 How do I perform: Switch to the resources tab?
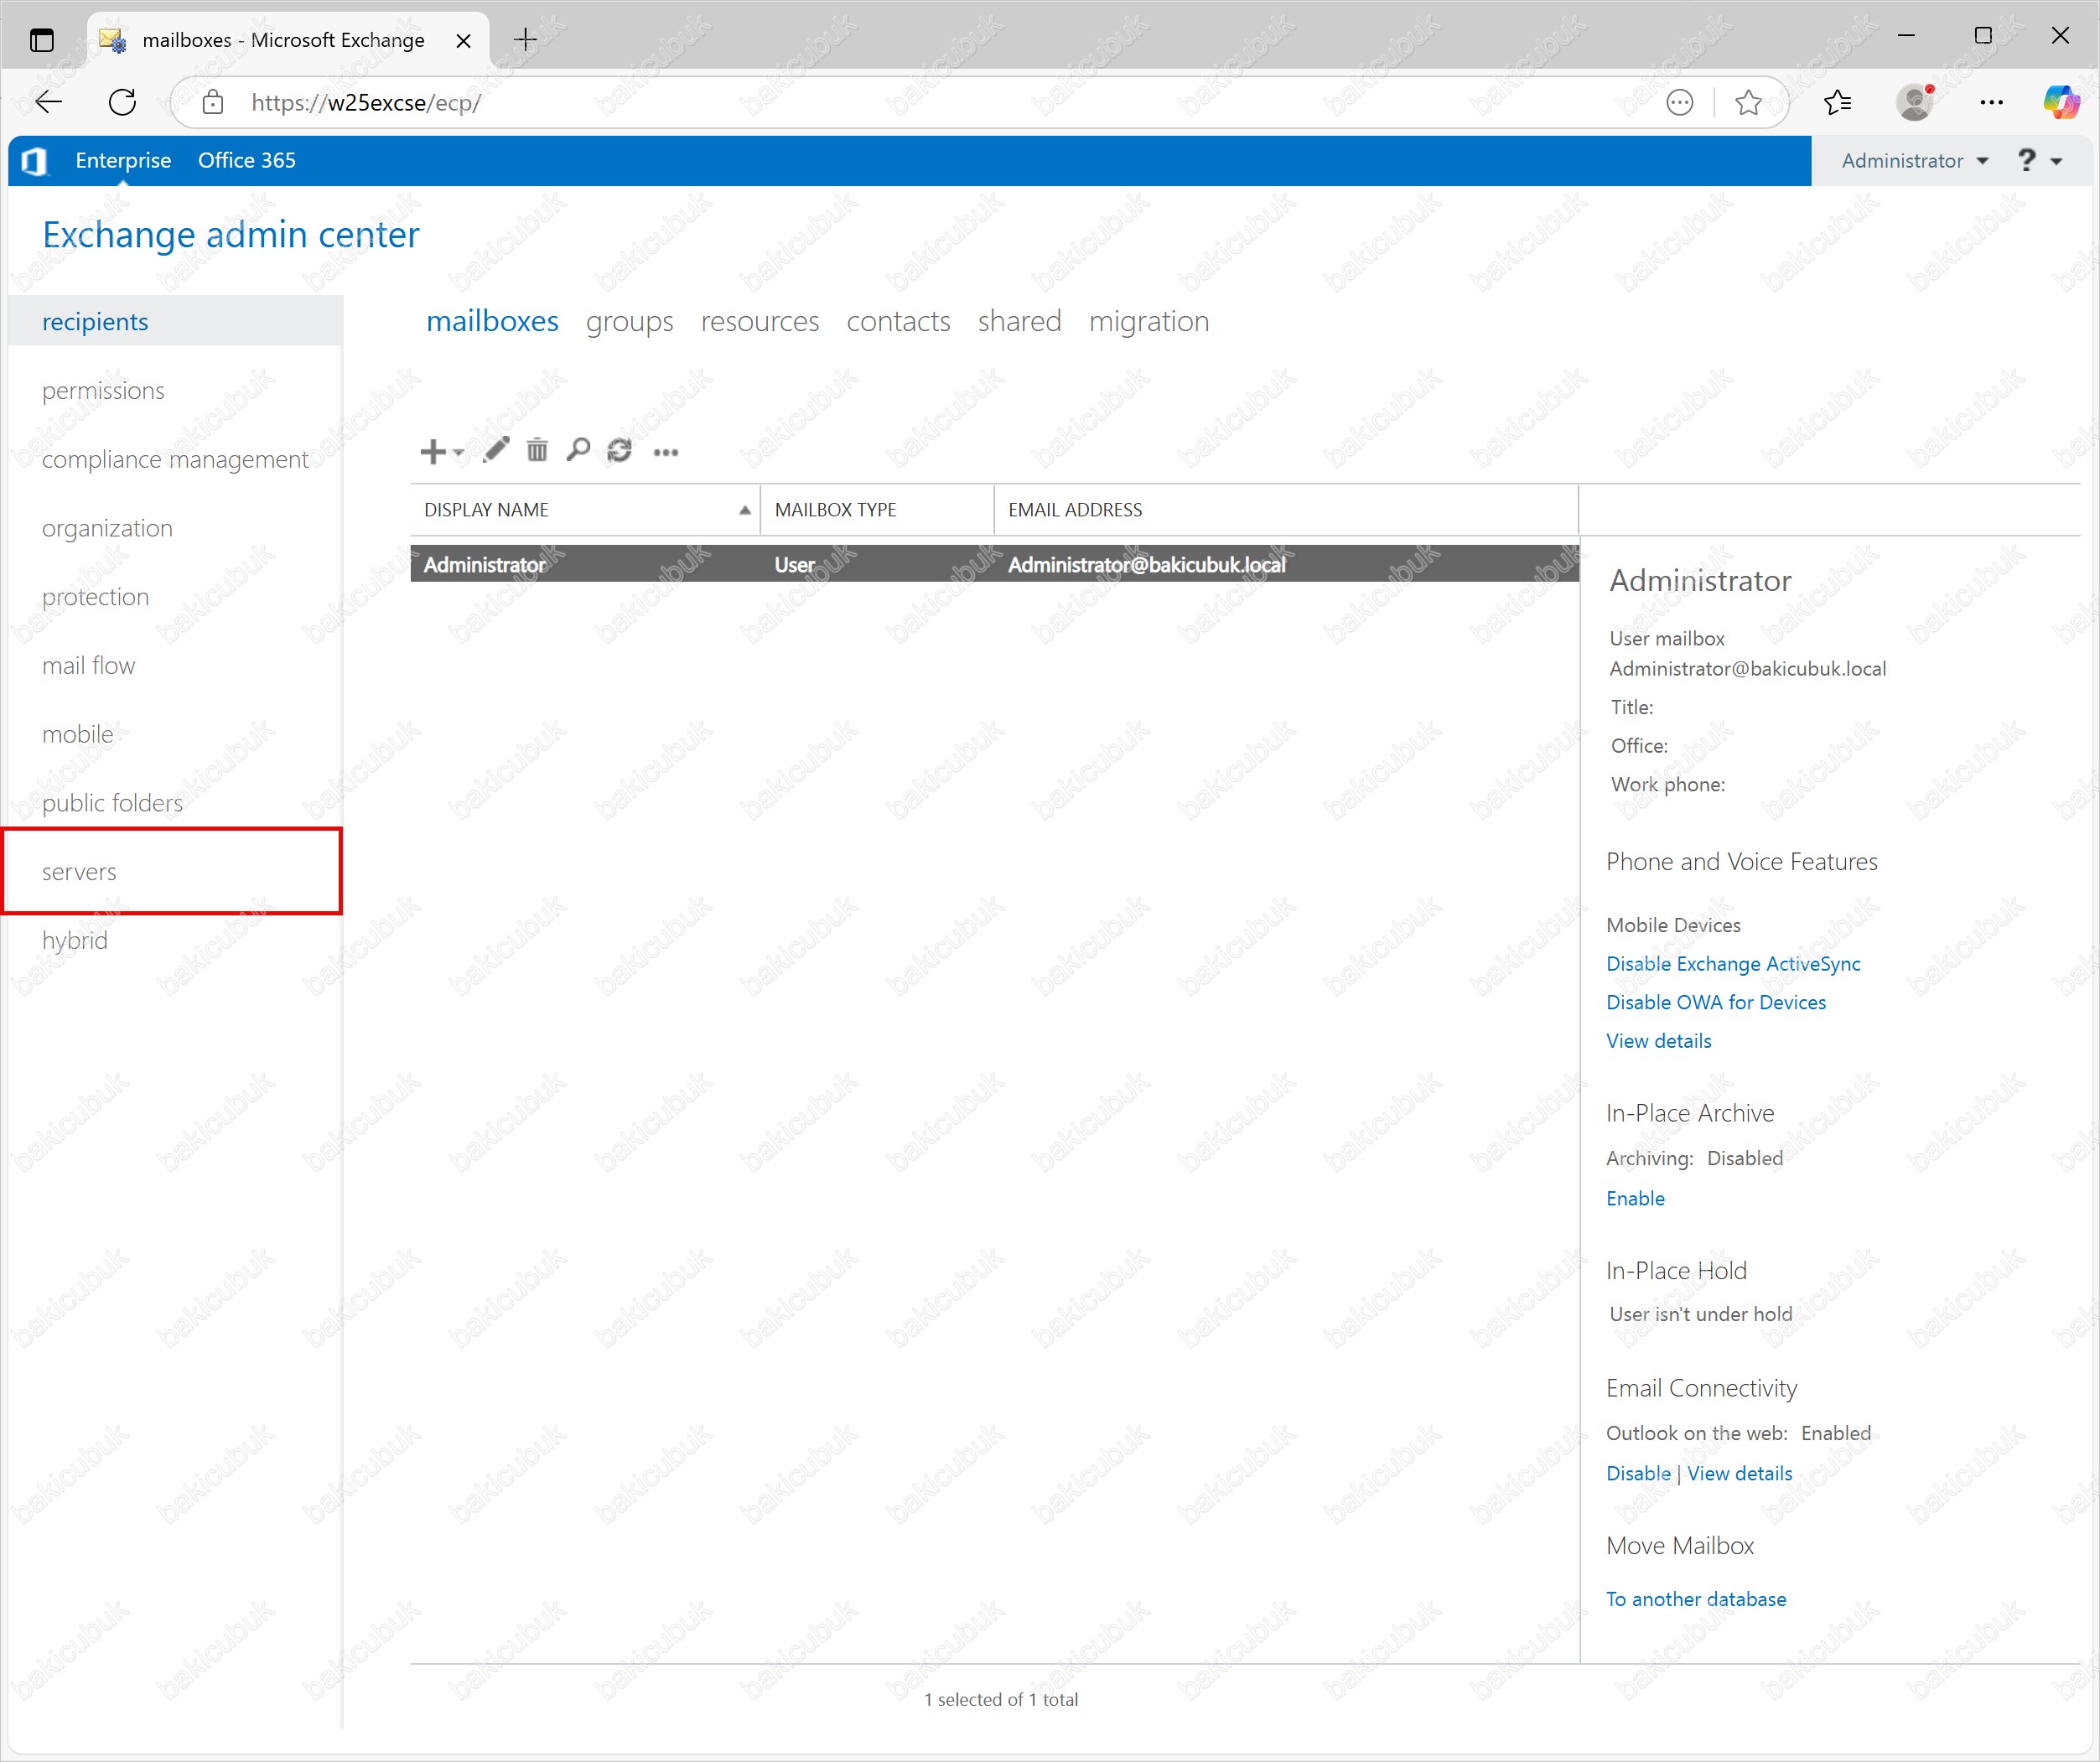[760, 321]
